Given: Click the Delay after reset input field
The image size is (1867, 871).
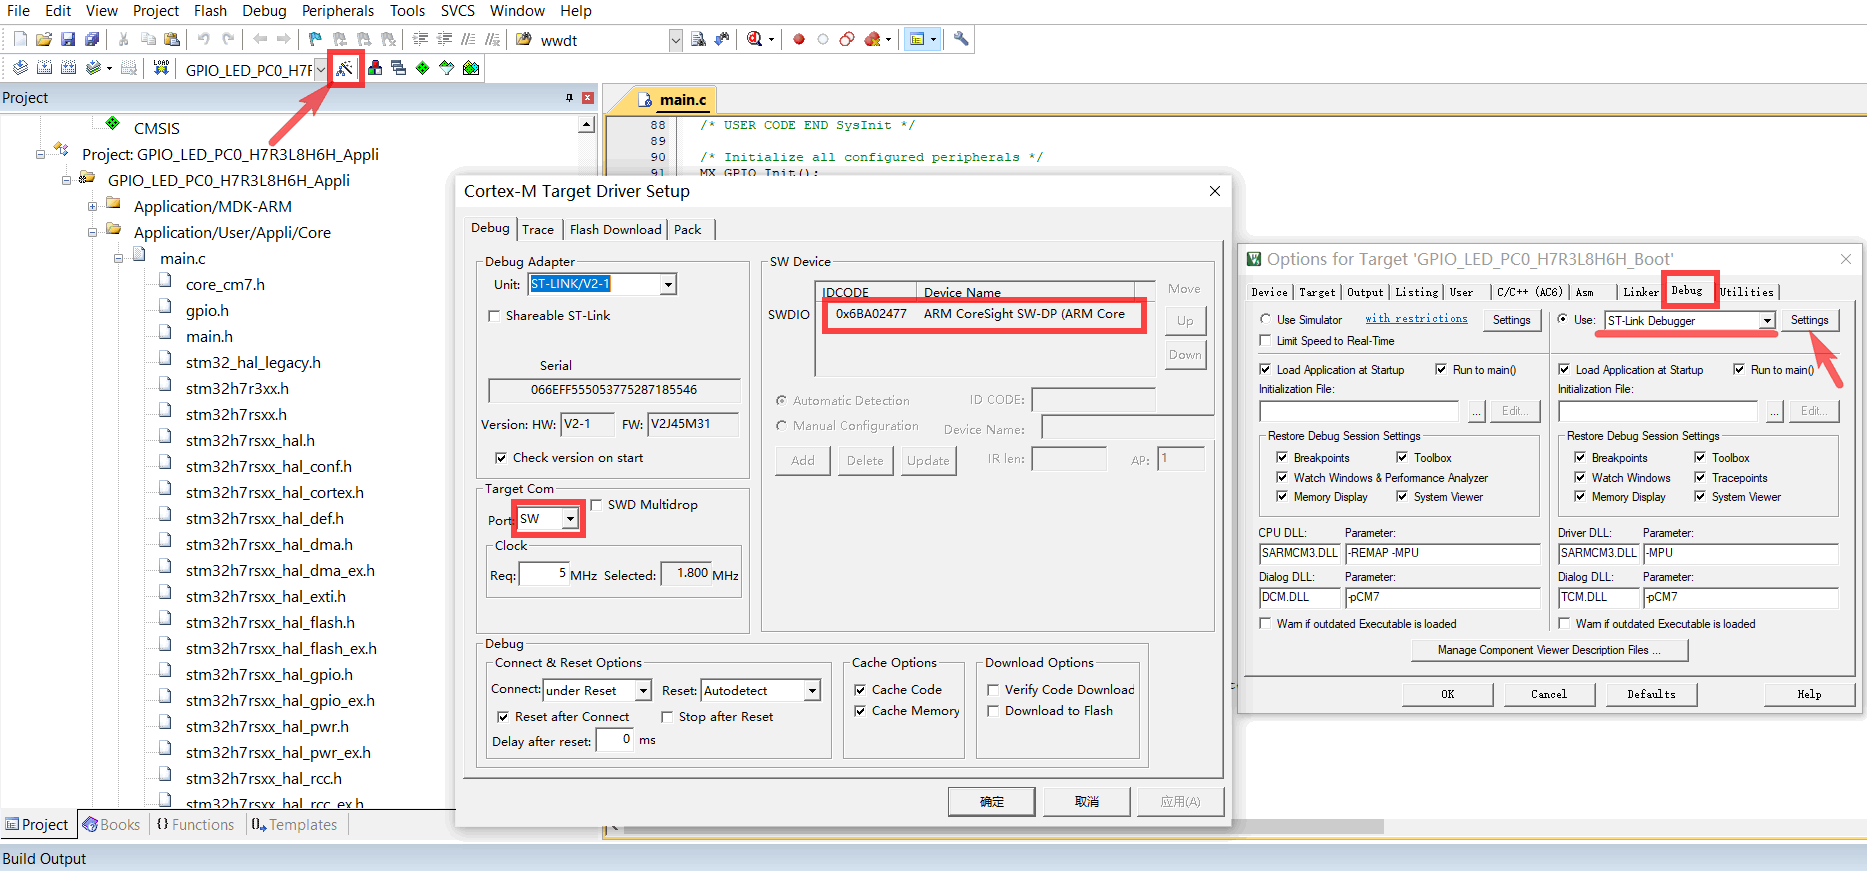Looking at the screenshot, I should click(615, 741).
